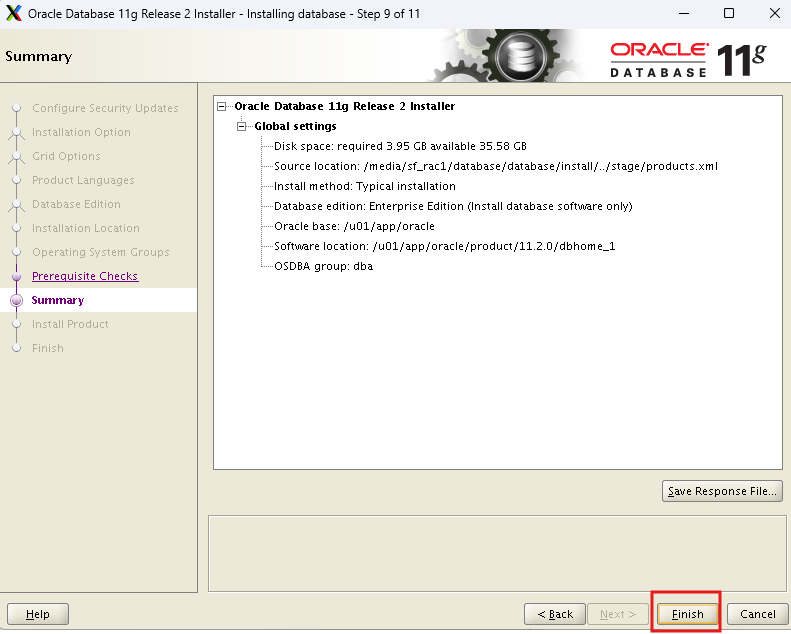Select the Oracle base: /u01/app/oracle row
This screenshot has height=634, width=791.
(x=354, y=226)
